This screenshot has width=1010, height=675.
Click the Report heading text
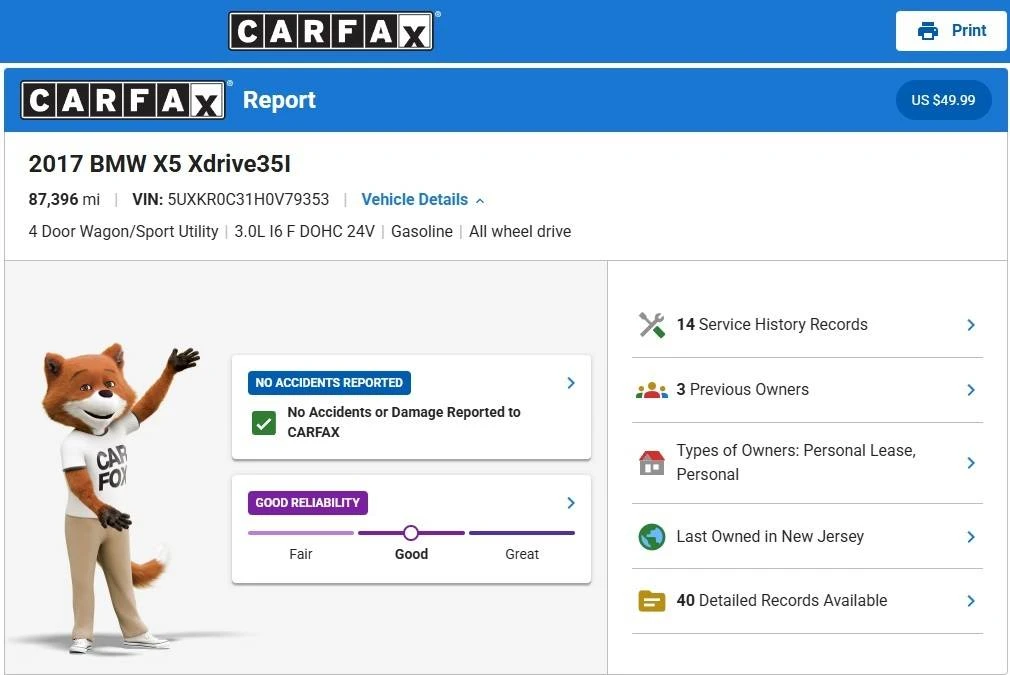tap(279, 100)
